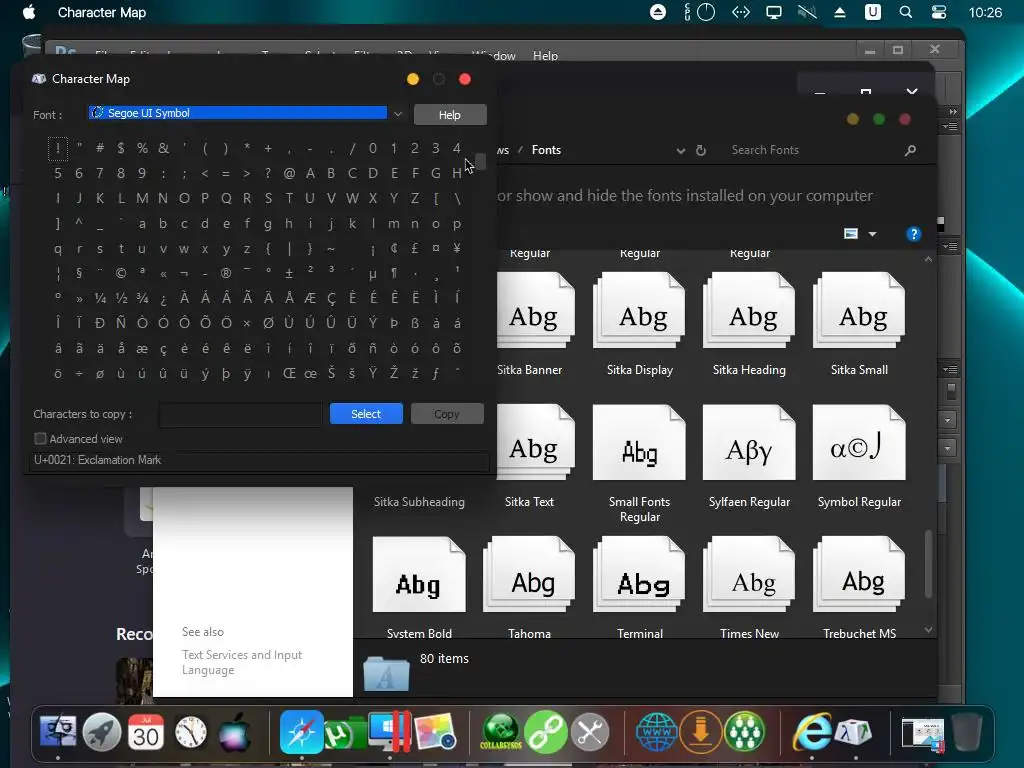The image size is (1024, 768).
Task: Click the circular eject icon in menu bar
Action: point(658,12)
